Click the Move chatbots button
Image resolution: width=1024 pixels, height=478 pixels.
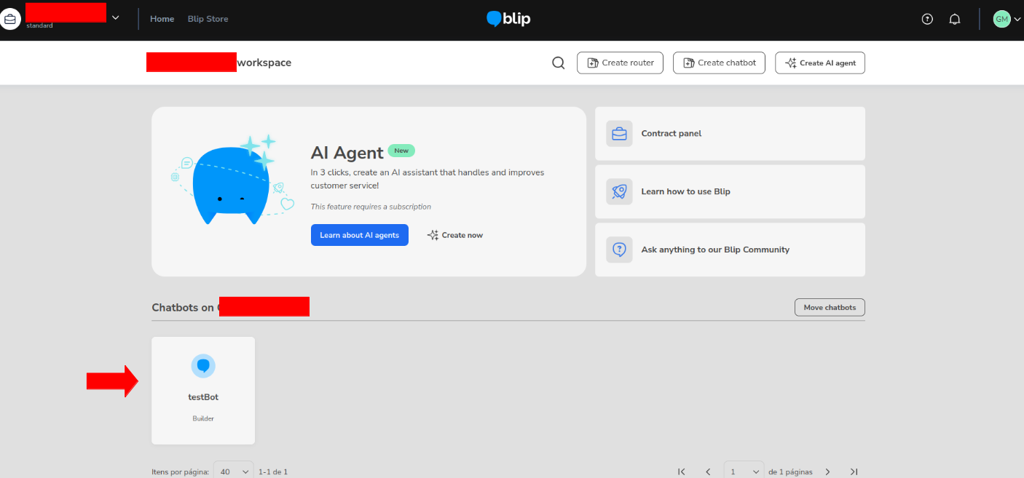pyautogui.click(x=829, y=307)
